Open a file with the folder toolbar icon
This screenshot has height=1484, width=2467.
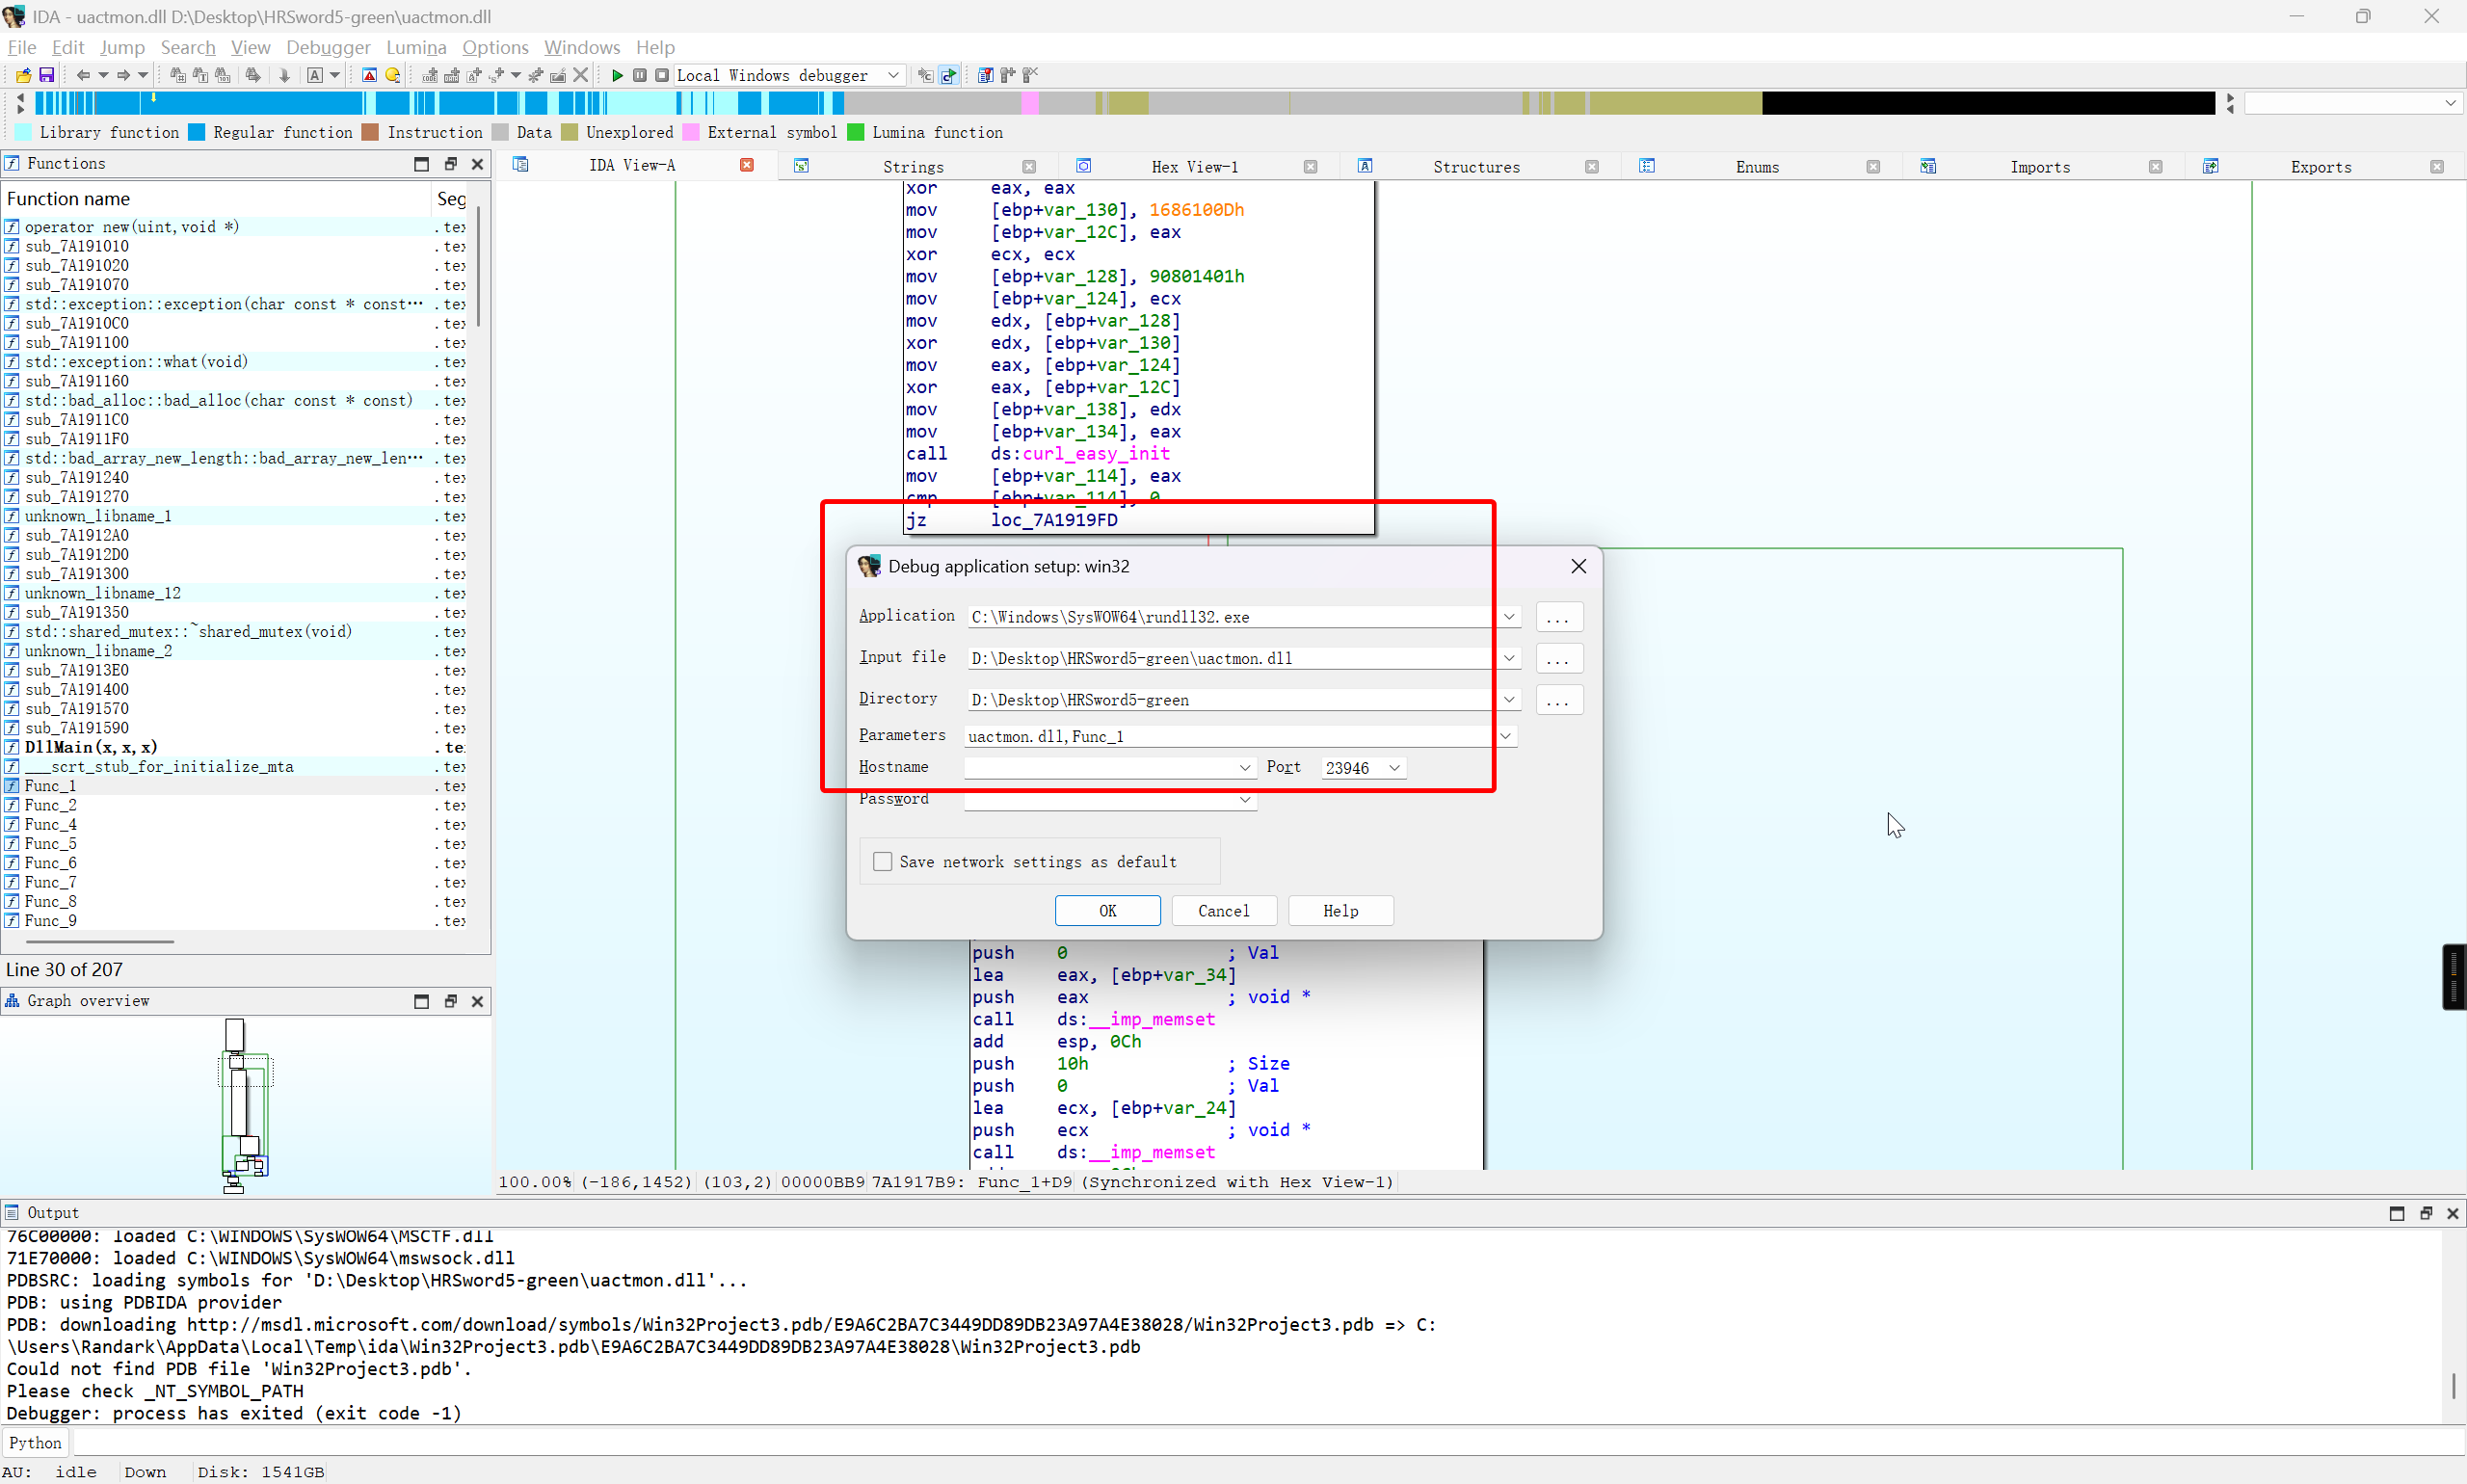[23, 75]
